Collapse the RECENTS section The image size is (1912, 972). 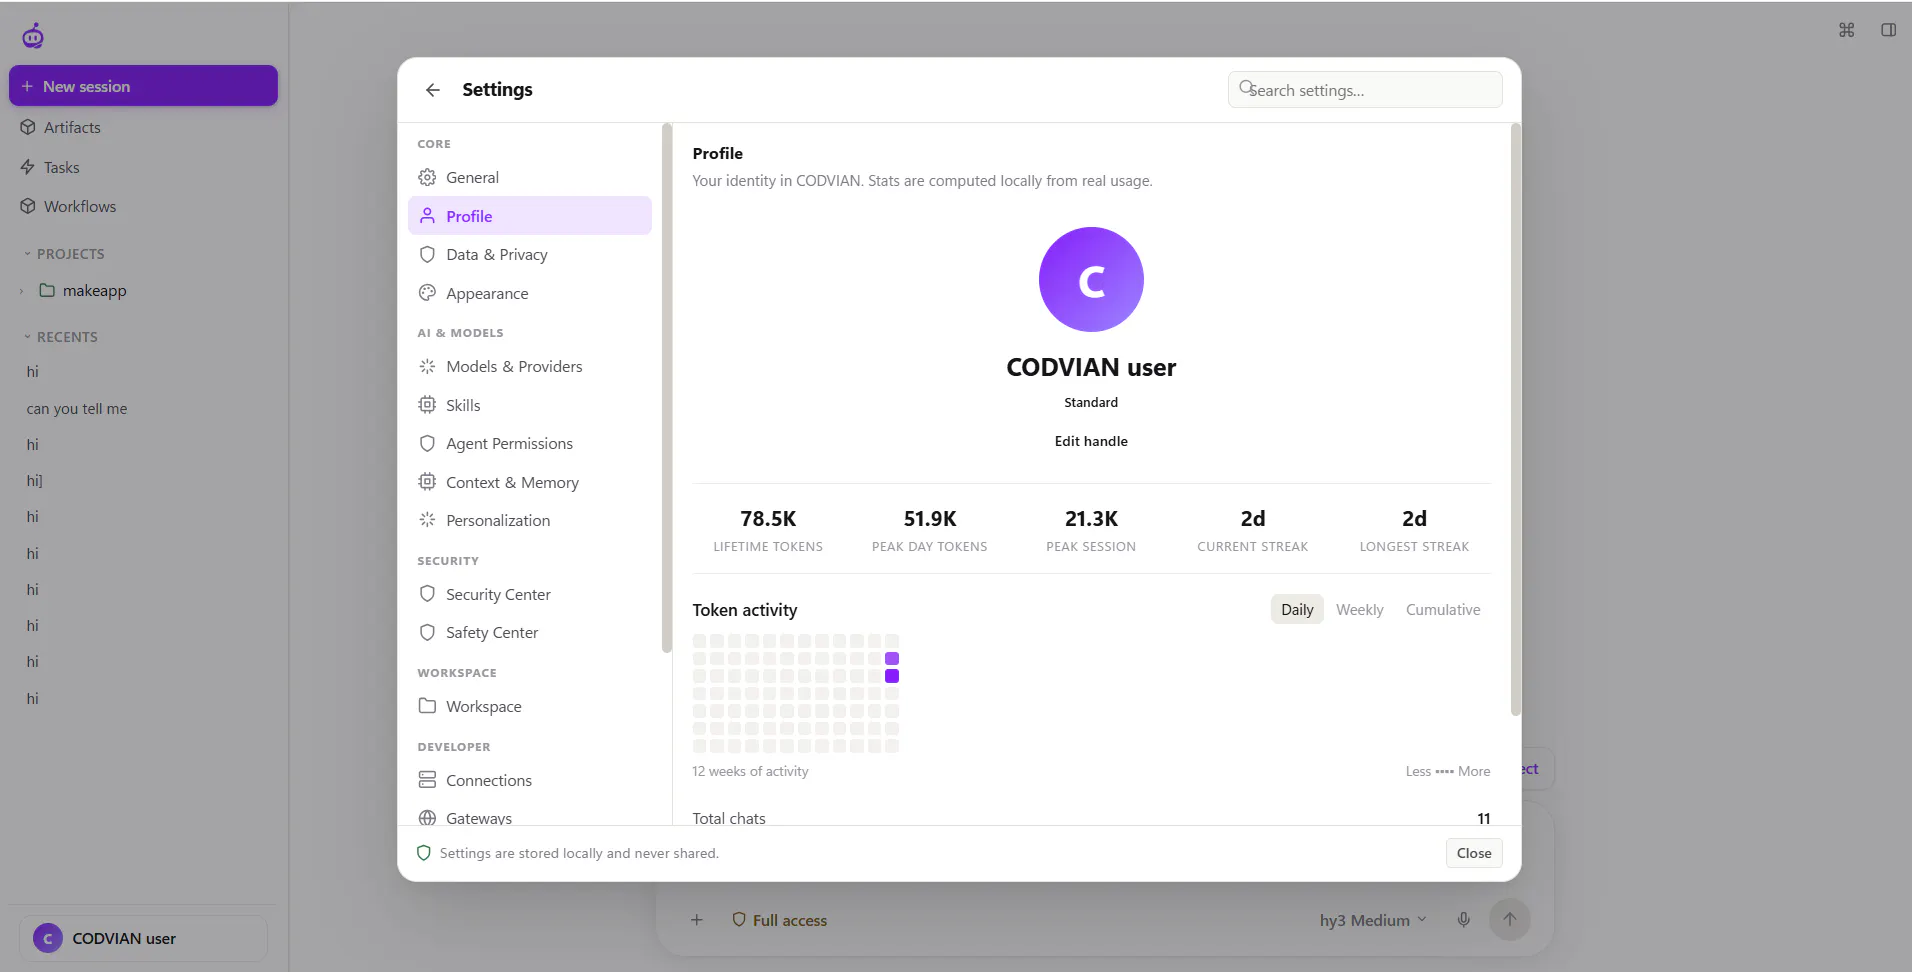61,337
